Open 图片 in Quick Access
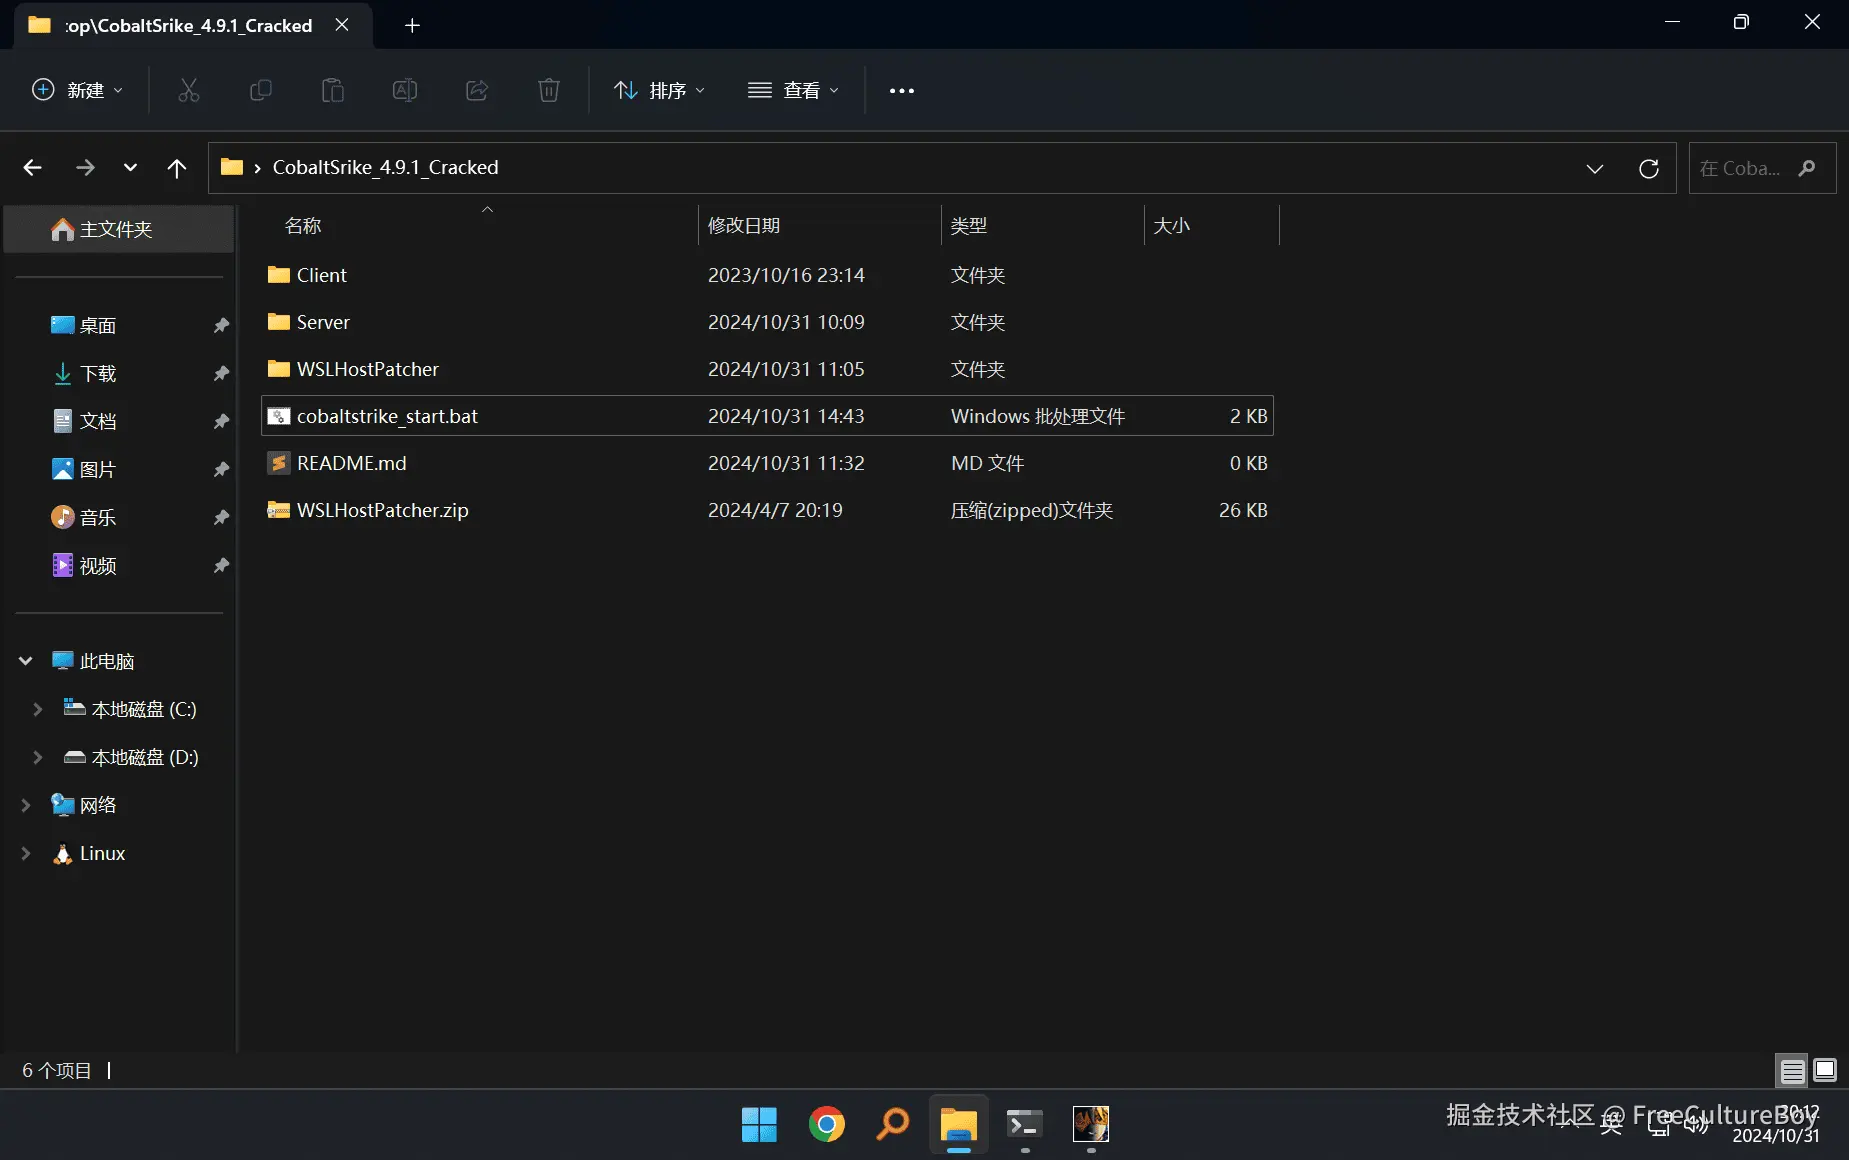1849x1160 pixels. coord(97,469)
